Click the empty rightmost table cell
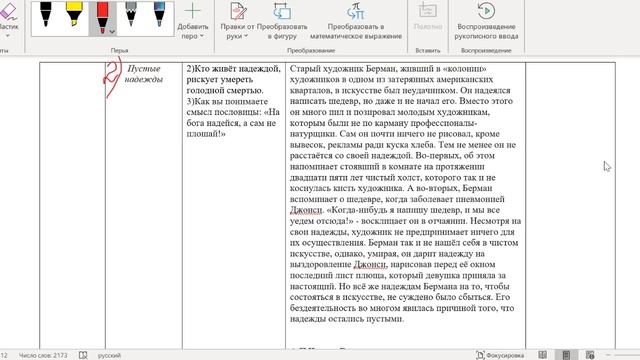This screenshot has width=640, height=360. (570, 205)
